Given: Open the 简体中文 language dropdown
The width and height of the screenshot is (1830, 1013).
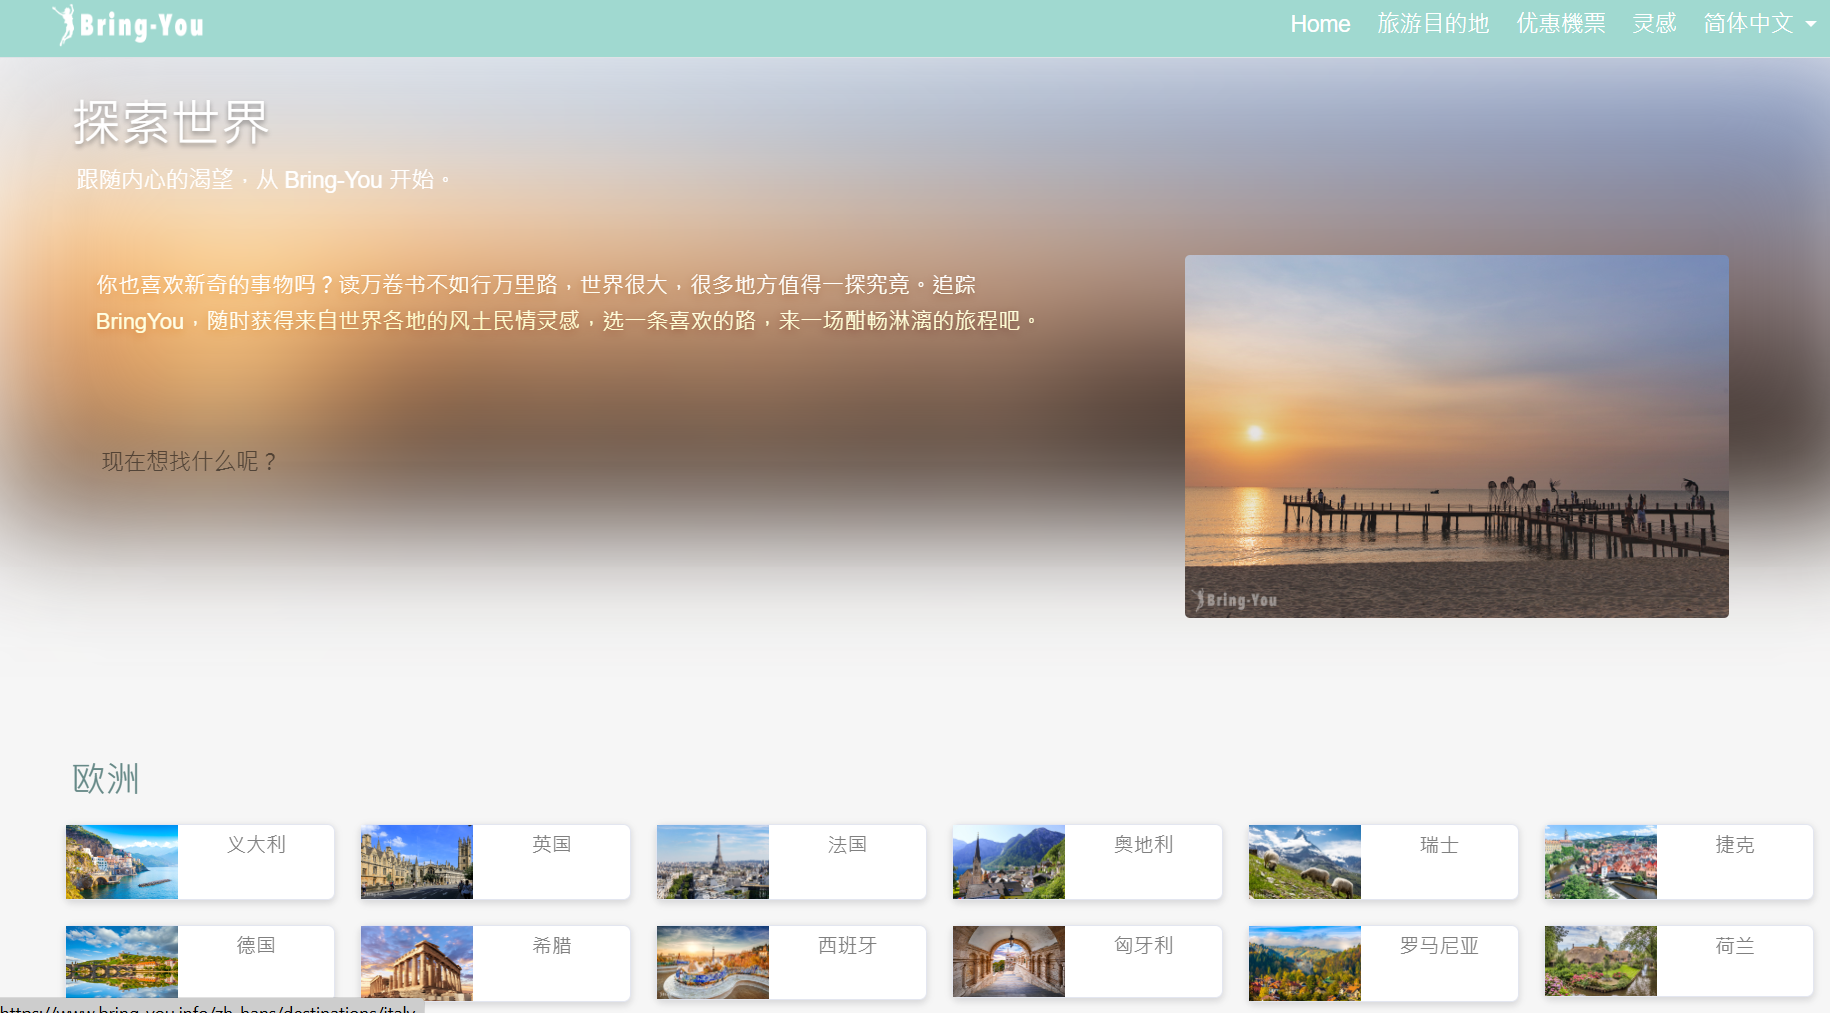Looking at the screenshot, I should [x=1746, y=24].
